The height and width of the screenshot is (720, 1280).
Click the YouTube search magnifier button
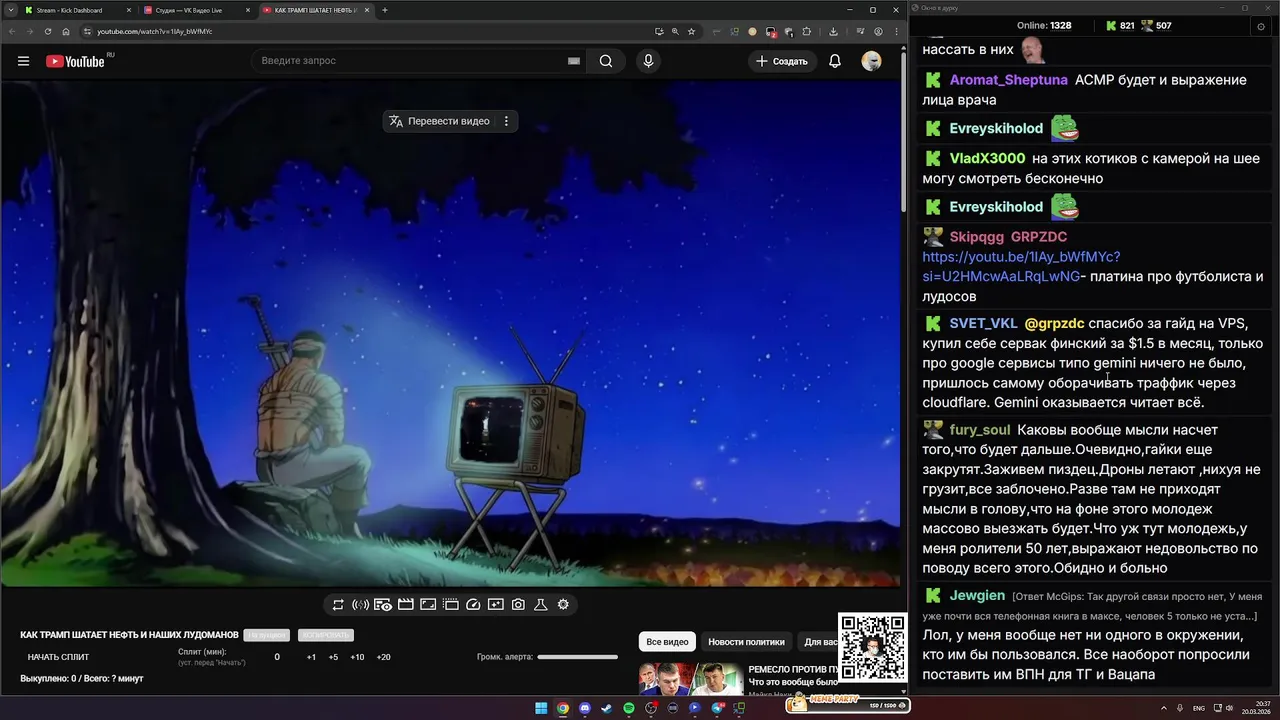pyautogui.click(x=606, y=61)
